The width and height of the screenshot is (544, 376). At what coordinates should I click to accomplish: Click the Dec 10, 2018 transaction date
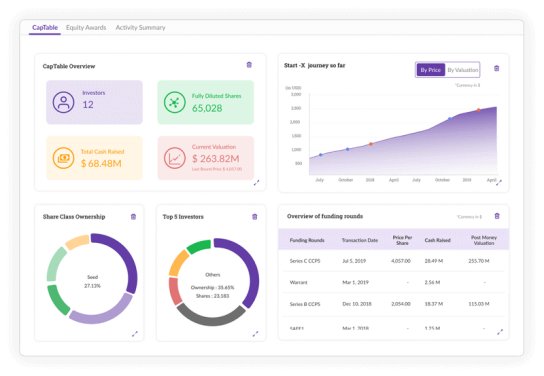tap(357, 304)
